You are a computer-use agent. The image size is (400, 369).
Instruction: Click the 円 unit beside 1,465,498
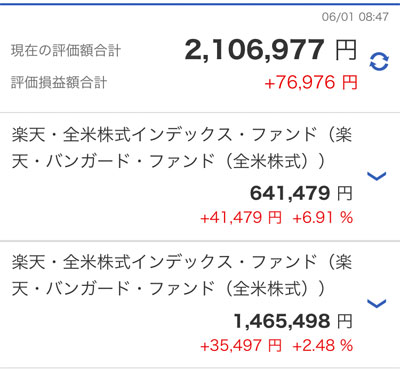(345, 321)
